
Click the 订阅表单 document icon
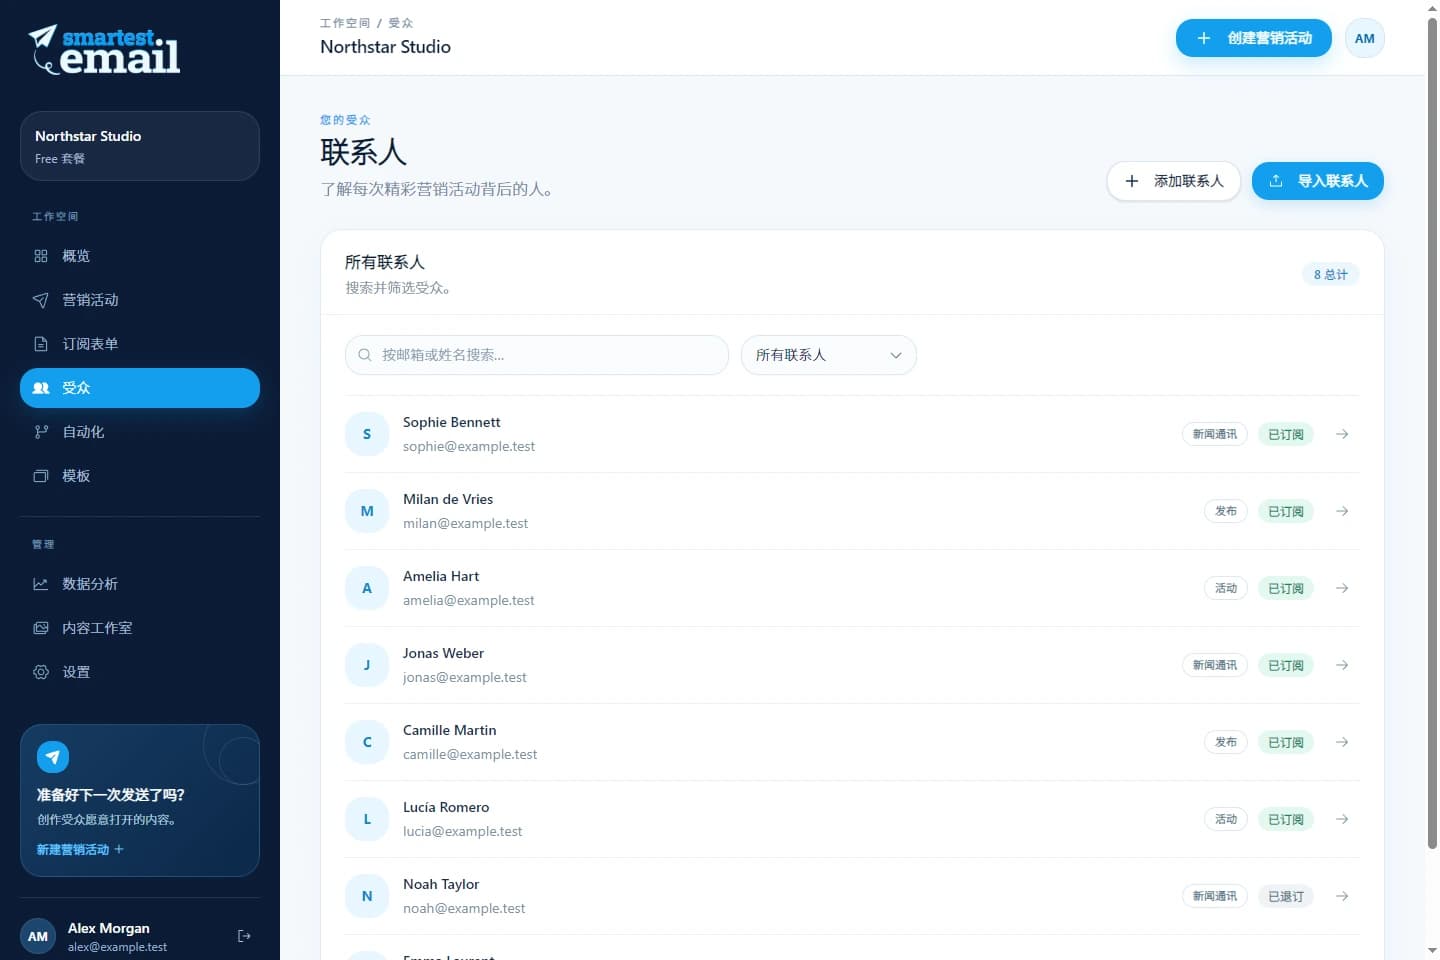(x=41, y=344)
